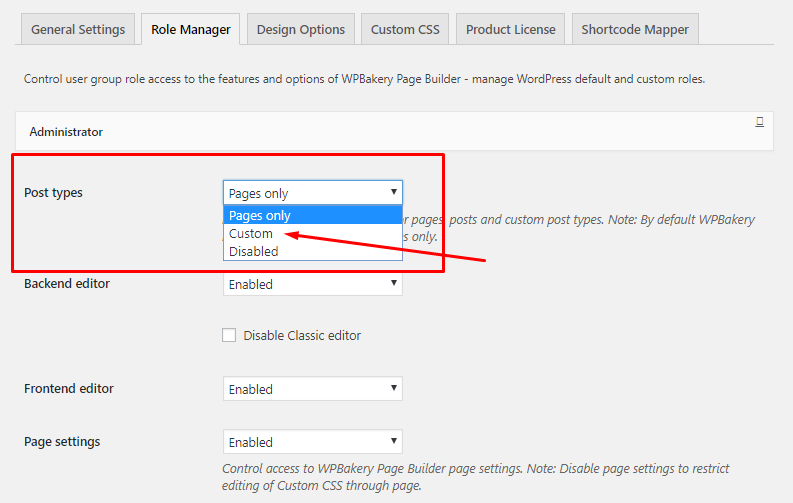This screenshot has width=793, height=503.
Task: Collapse the Administrator role section
Action: click(66, 131)
